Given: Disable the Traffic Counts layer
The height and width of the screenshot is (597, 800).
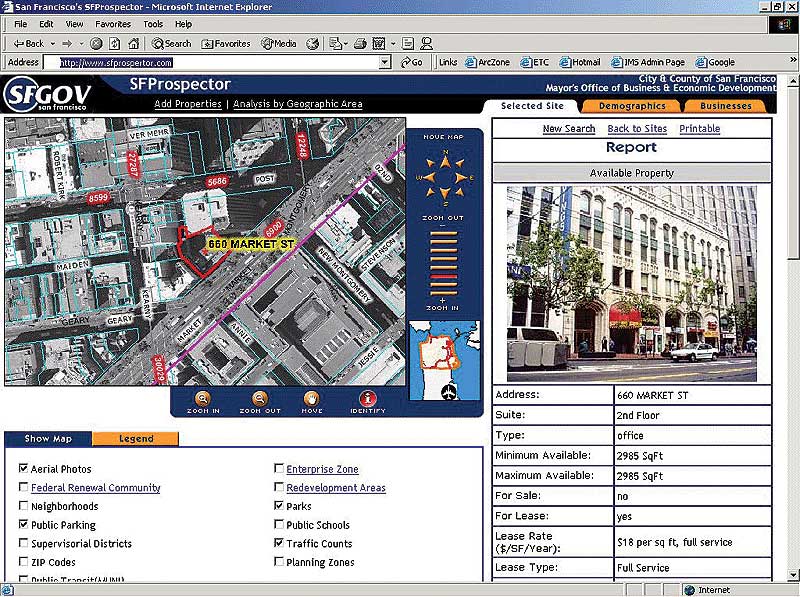Looking at the screenshot, I should (279, 543).
